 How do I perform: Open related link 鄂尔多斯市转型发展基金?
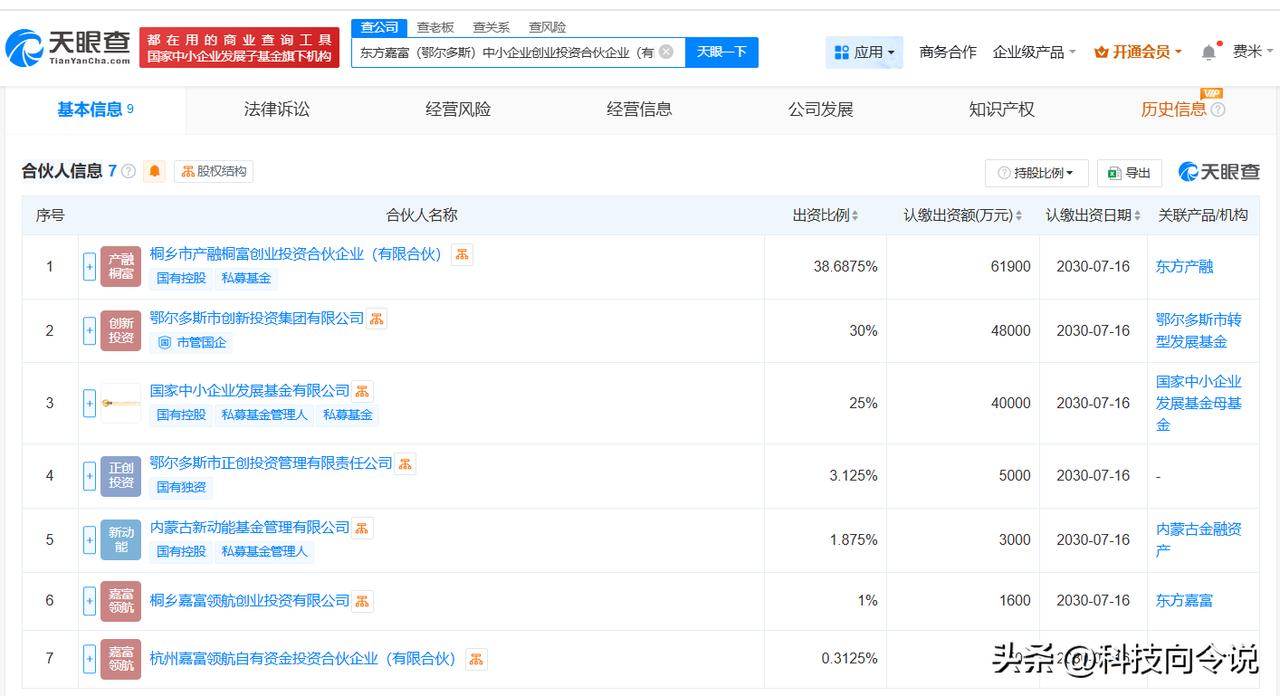click(1198, 331)
